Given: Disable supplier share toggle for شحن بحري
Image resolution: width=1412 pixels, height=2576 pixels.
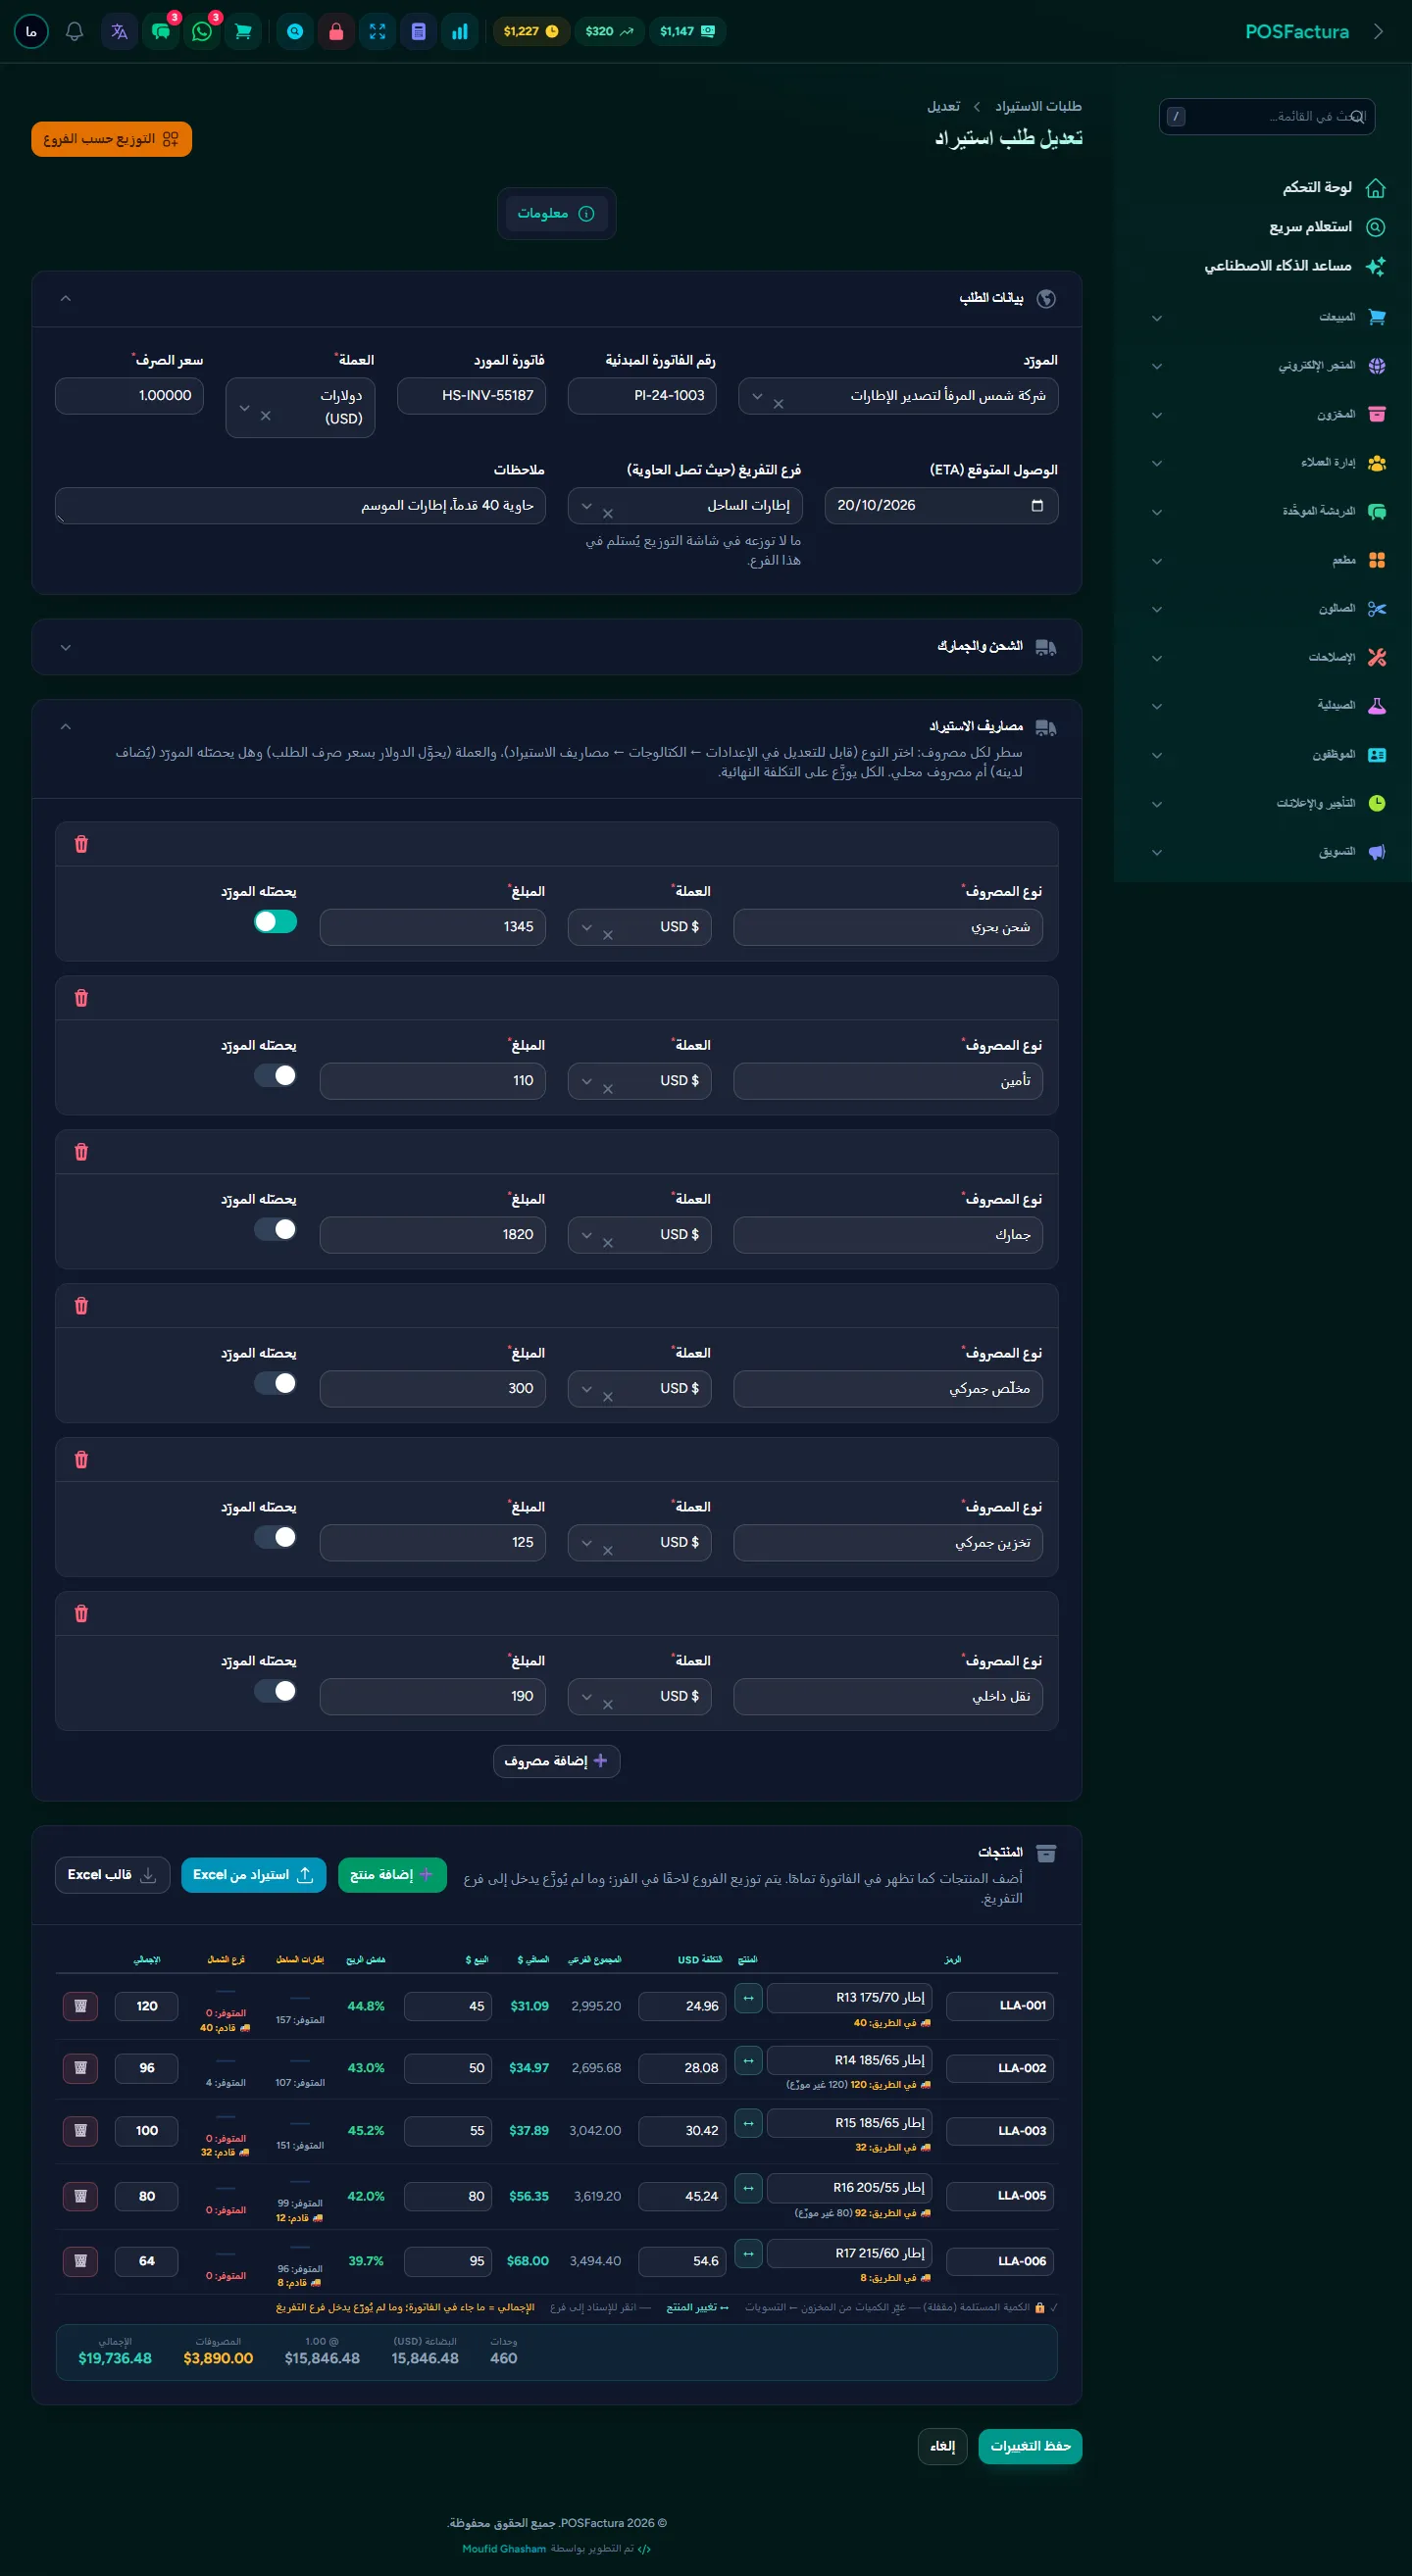Looking at the screenshot, I should [x=275, y=921].
